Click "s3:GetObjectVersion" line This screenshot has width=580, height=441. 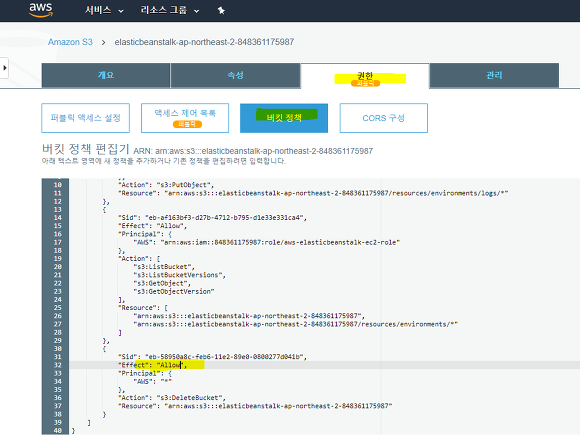point(174,292)
